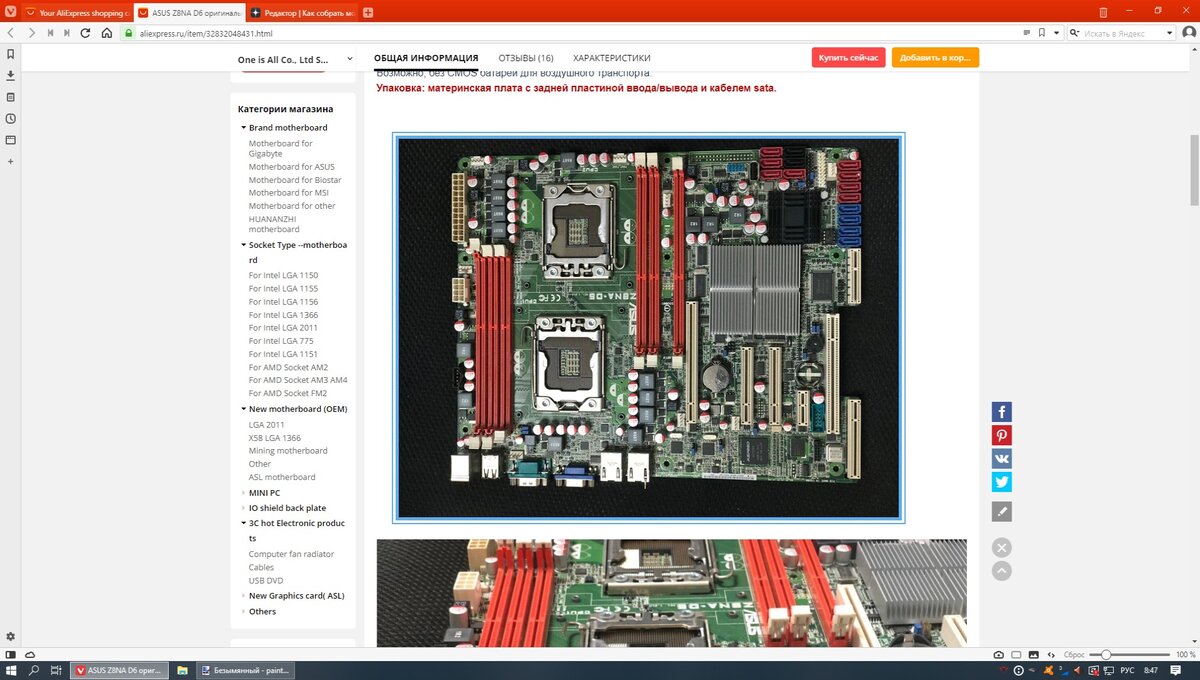1200x680 pixels.
Task: Click the pencil edit floating icon
Action: (1001, 511)
